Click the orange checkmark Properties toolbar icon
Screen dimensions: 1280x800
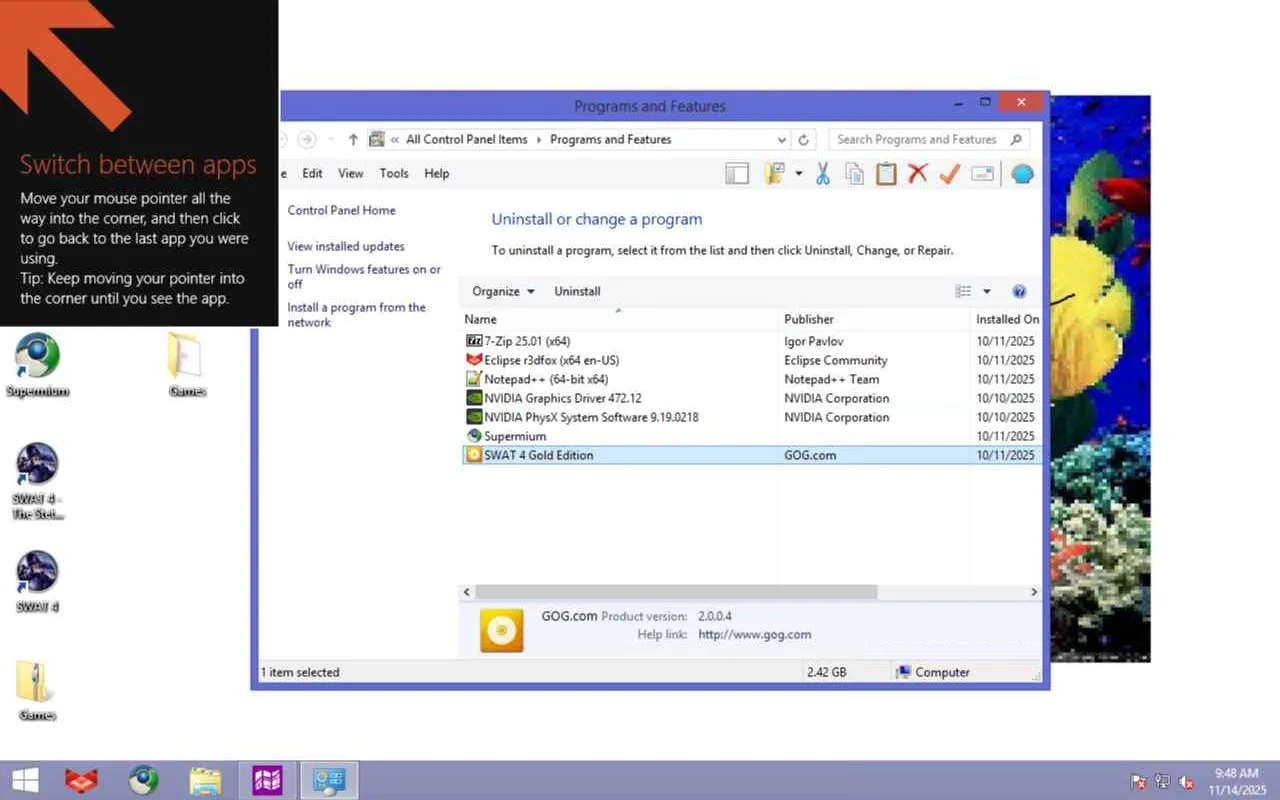coord(949,174)
